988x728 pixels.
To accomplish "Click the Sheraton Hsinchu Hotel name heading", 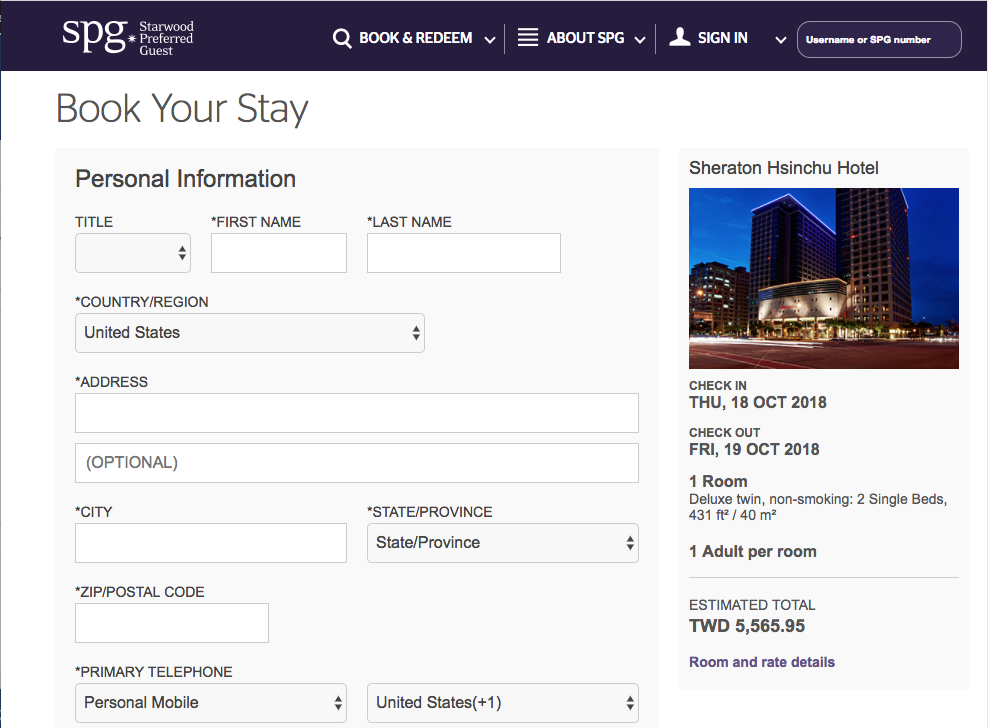I will point(783,168).
